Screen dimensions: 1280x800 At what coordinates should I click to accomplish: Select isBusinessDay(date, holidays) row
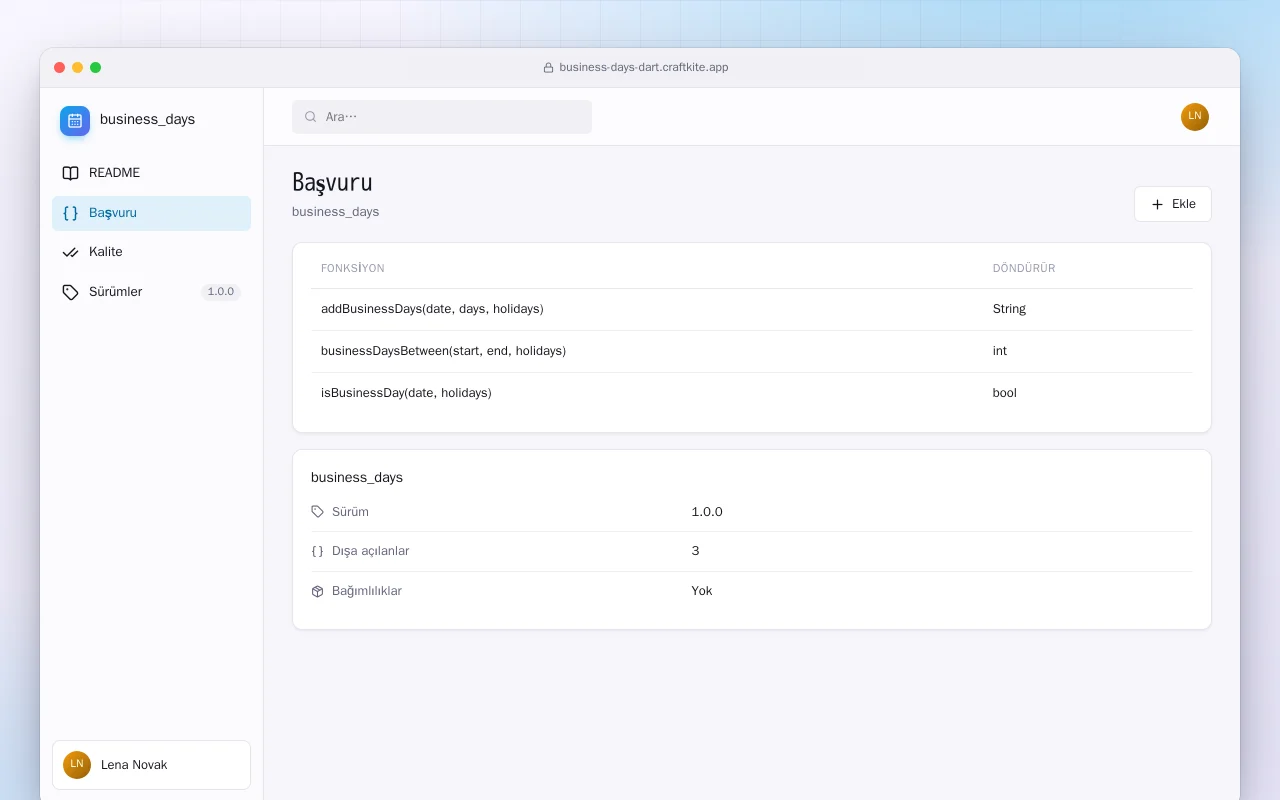pyautogui.click(x=751, y=393)
